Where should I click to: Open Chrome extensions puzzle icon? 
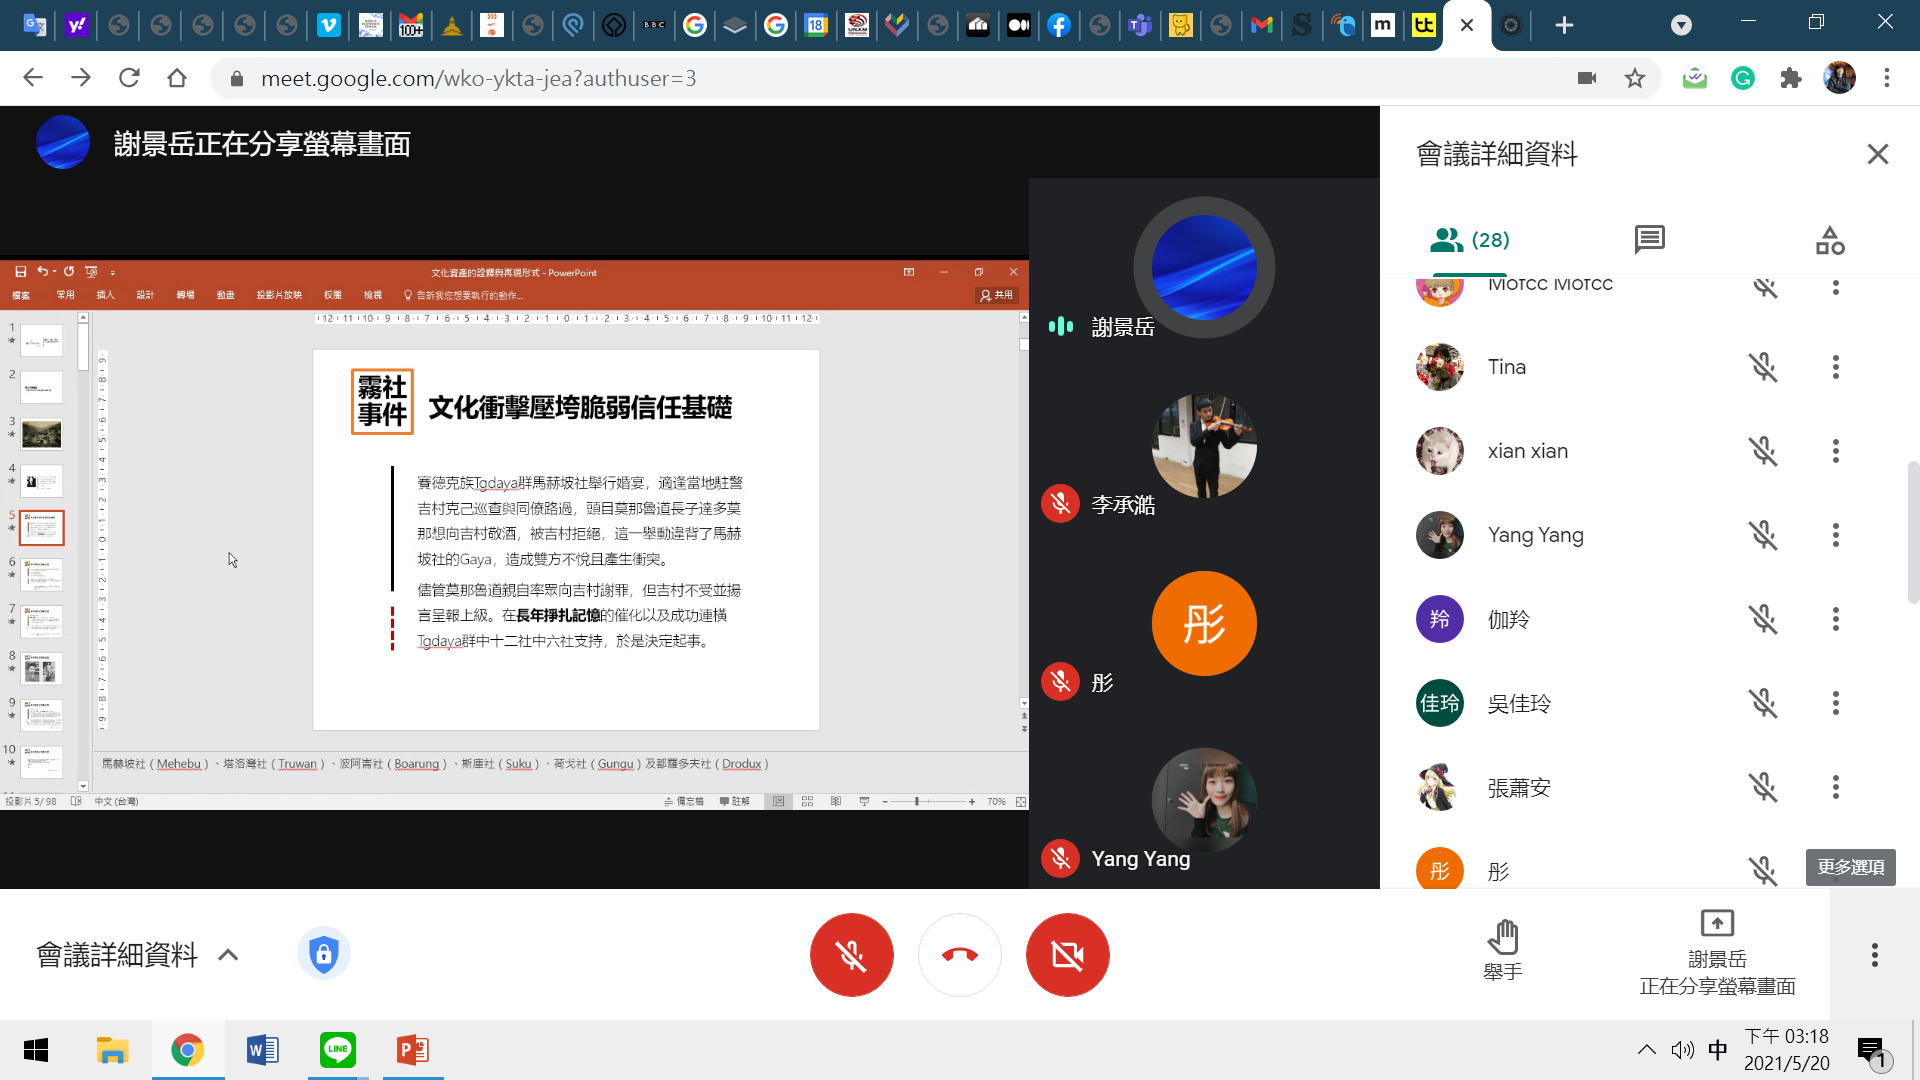point(1790,78)
